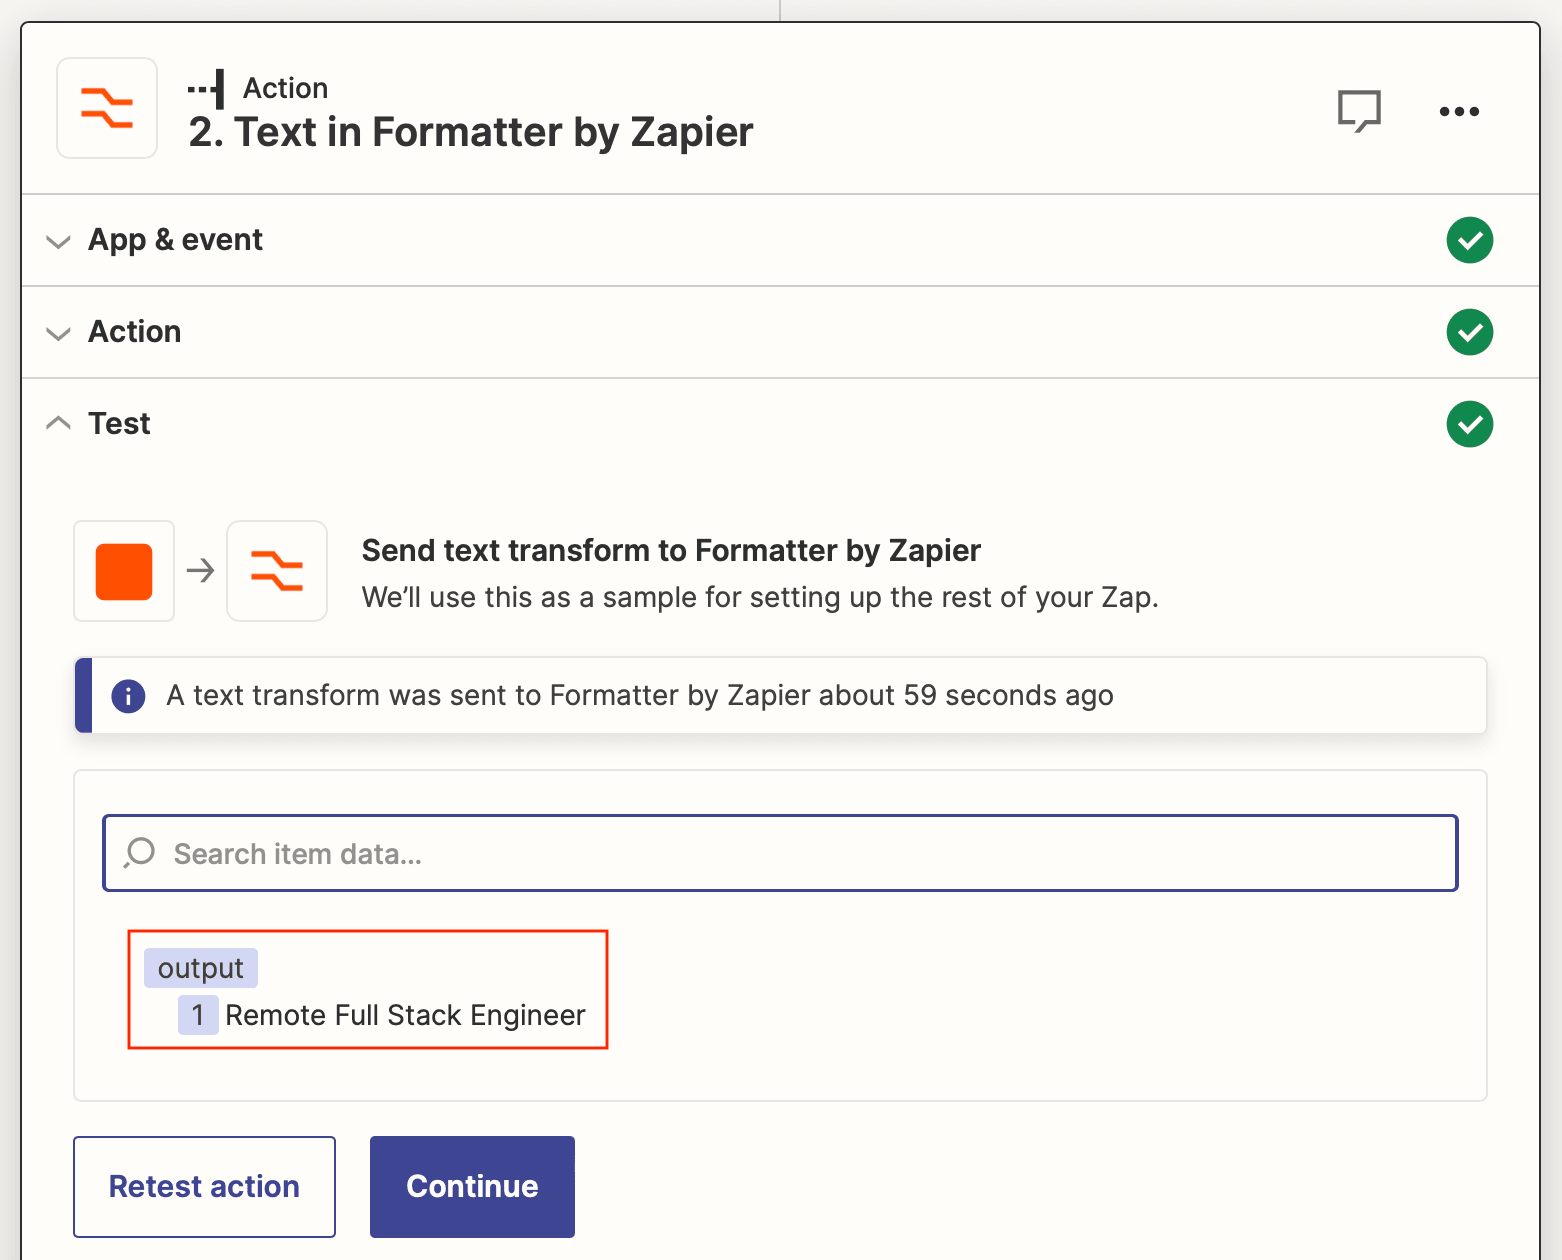
Task: Select the output data pill
Action: coord(200,967)
